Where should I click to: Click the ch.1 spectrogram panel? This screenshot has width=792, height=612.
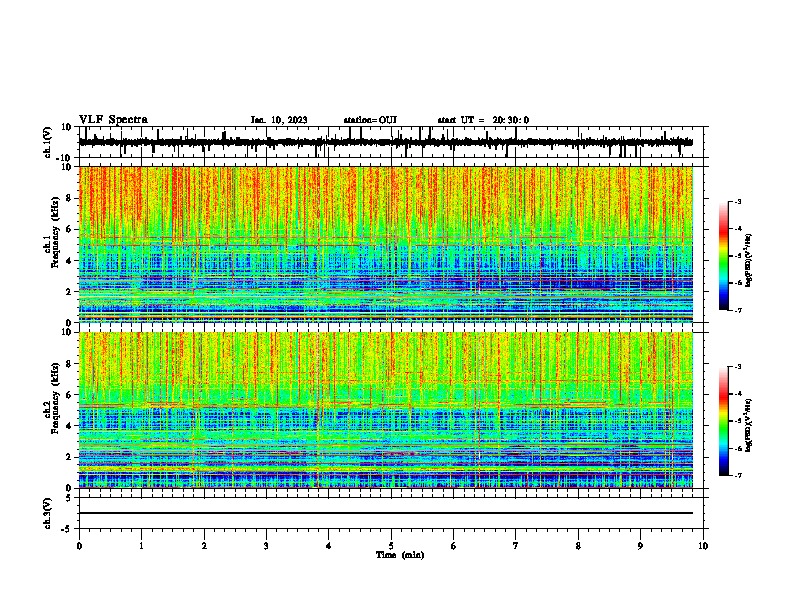click(x=386, y=244)
